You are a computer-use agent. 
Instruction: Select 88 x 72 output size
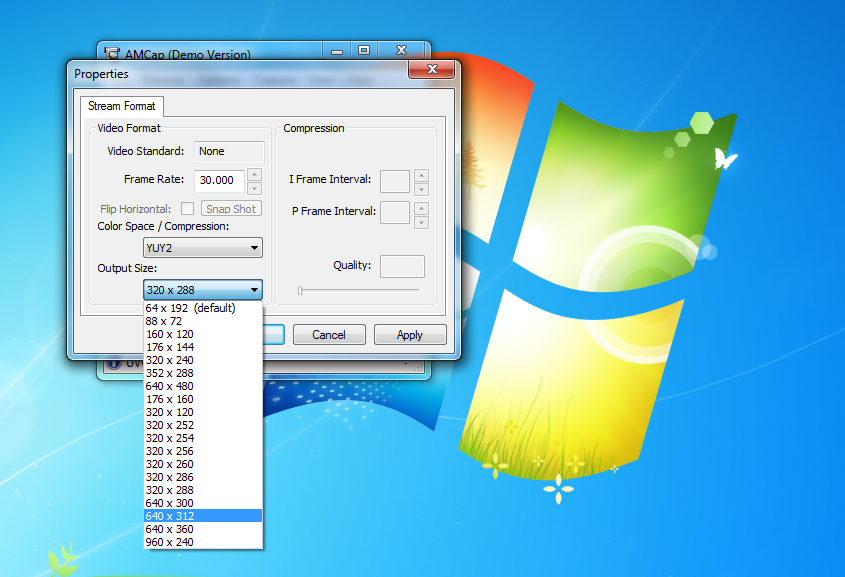pos(203,321)
